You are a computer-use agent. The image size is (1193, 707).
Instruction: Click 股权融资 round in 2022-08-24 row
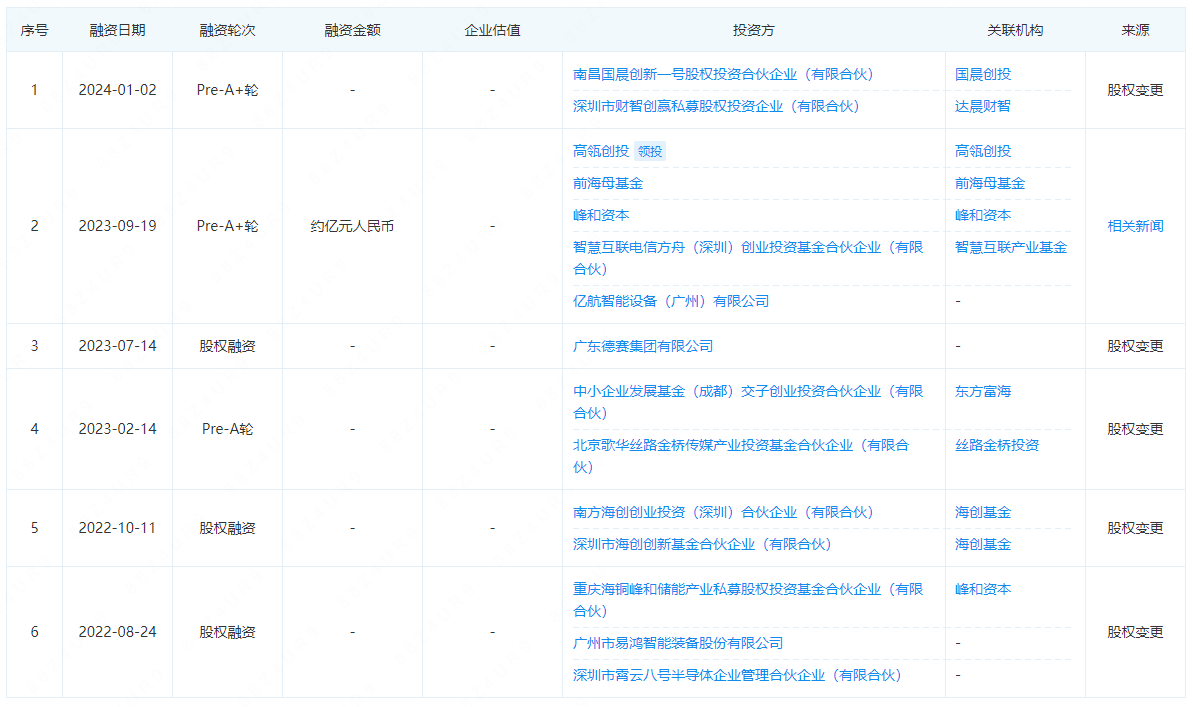pyautogui.click(x=227, y=632)
